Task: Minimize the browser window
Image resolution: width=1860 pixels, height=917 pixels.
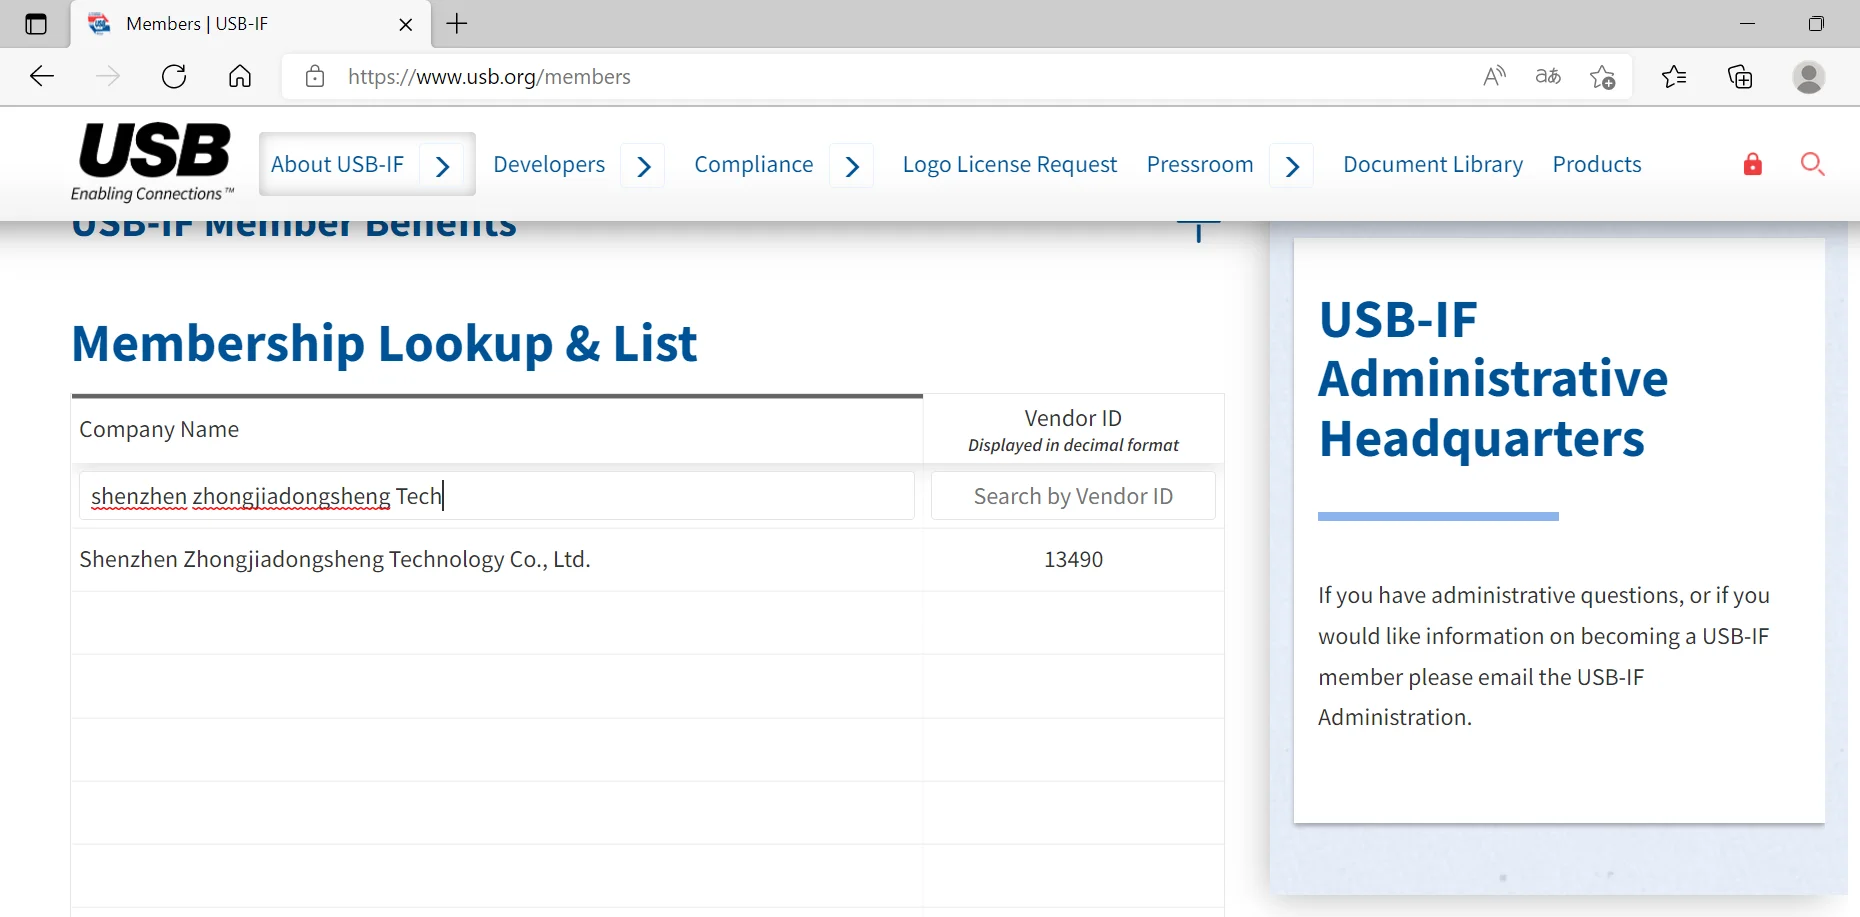Action: tap(1748, 23)
